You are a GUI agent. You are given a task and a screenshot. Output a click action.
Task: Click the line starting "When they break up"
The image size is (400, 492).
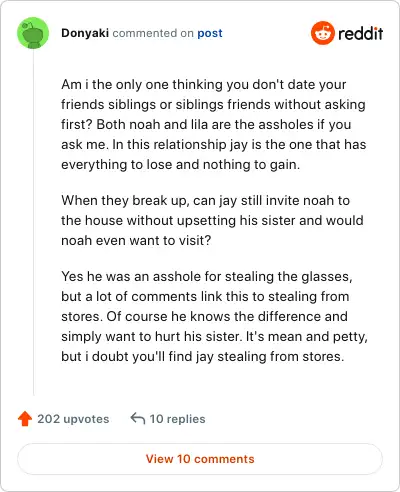pos(205,201)
